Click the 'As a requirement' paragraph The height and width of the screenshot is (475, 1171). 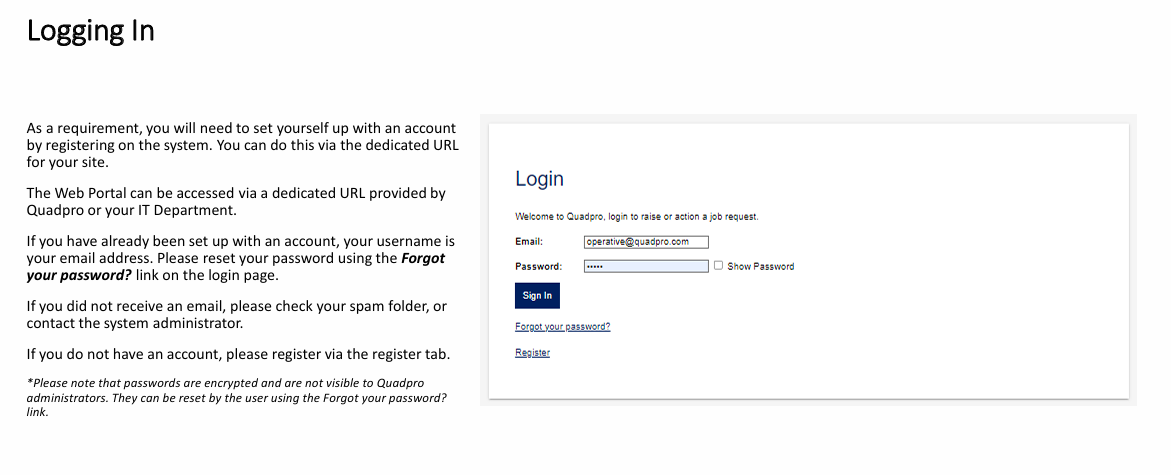(243, 145)
